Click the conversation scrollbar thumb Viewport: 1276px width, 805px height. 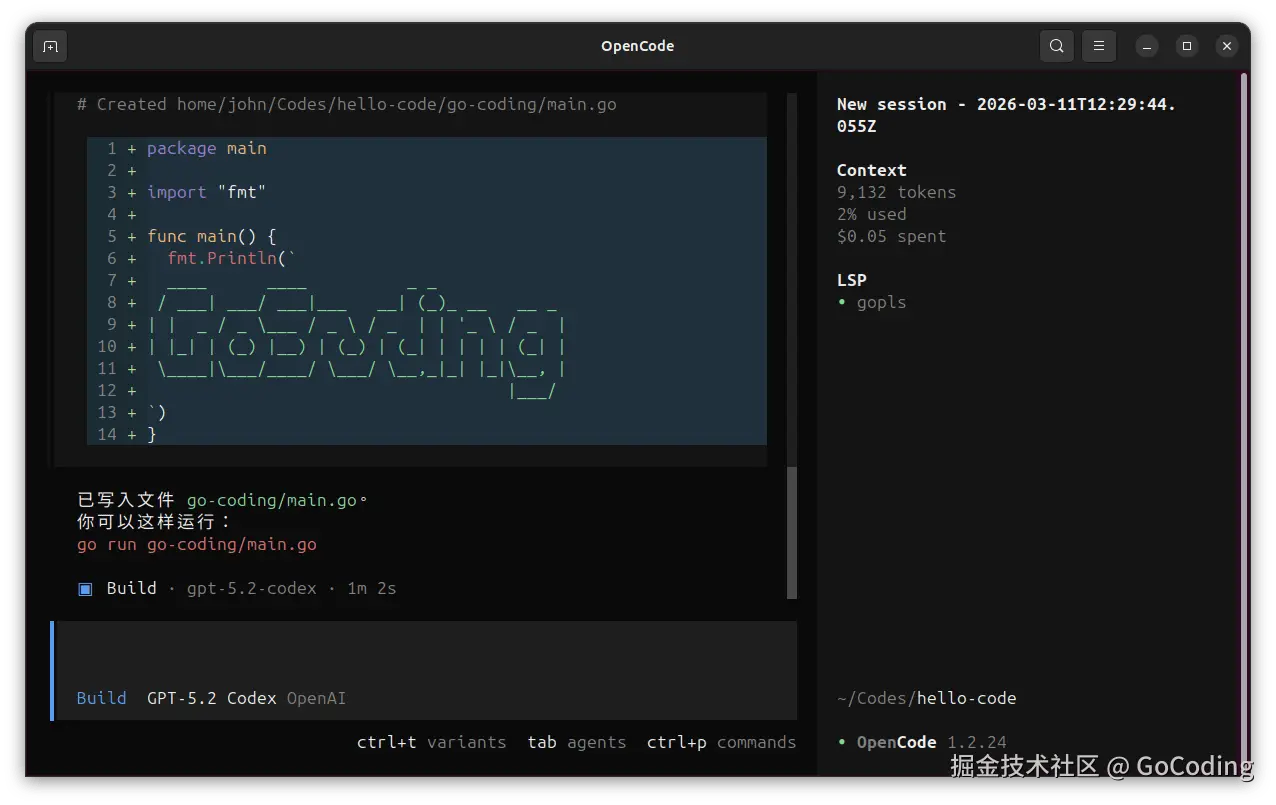click(792, 530)
